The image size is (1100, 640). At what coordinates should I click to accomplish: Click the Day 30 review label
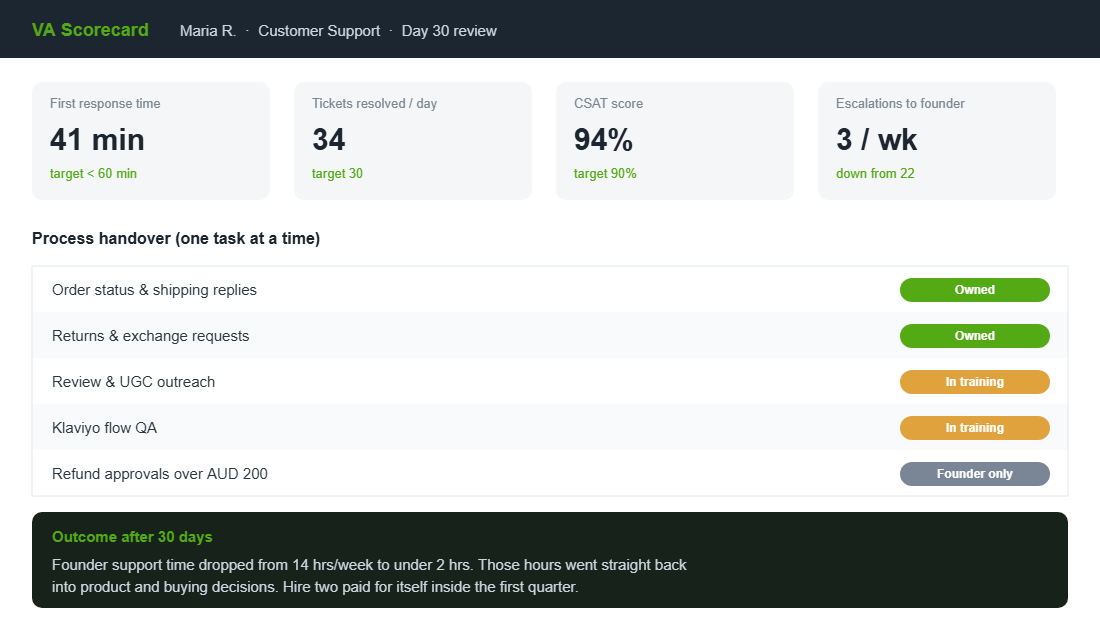point(449,31)
